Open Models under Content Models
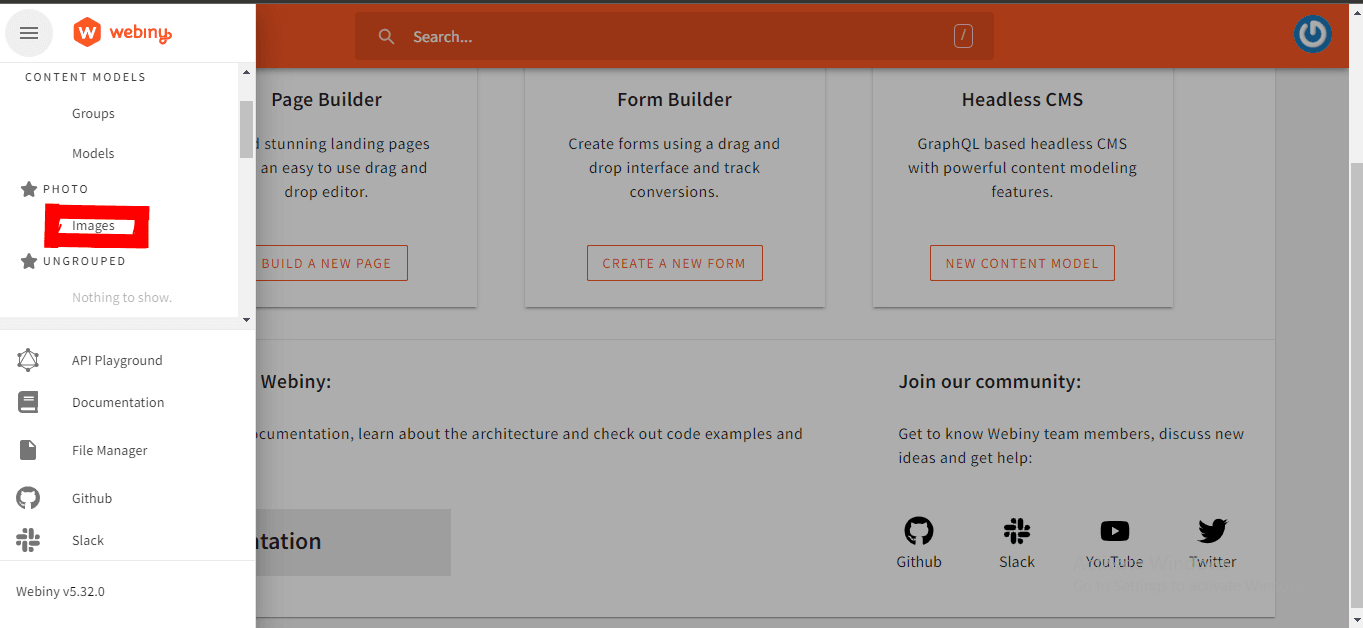 point(93,154)
